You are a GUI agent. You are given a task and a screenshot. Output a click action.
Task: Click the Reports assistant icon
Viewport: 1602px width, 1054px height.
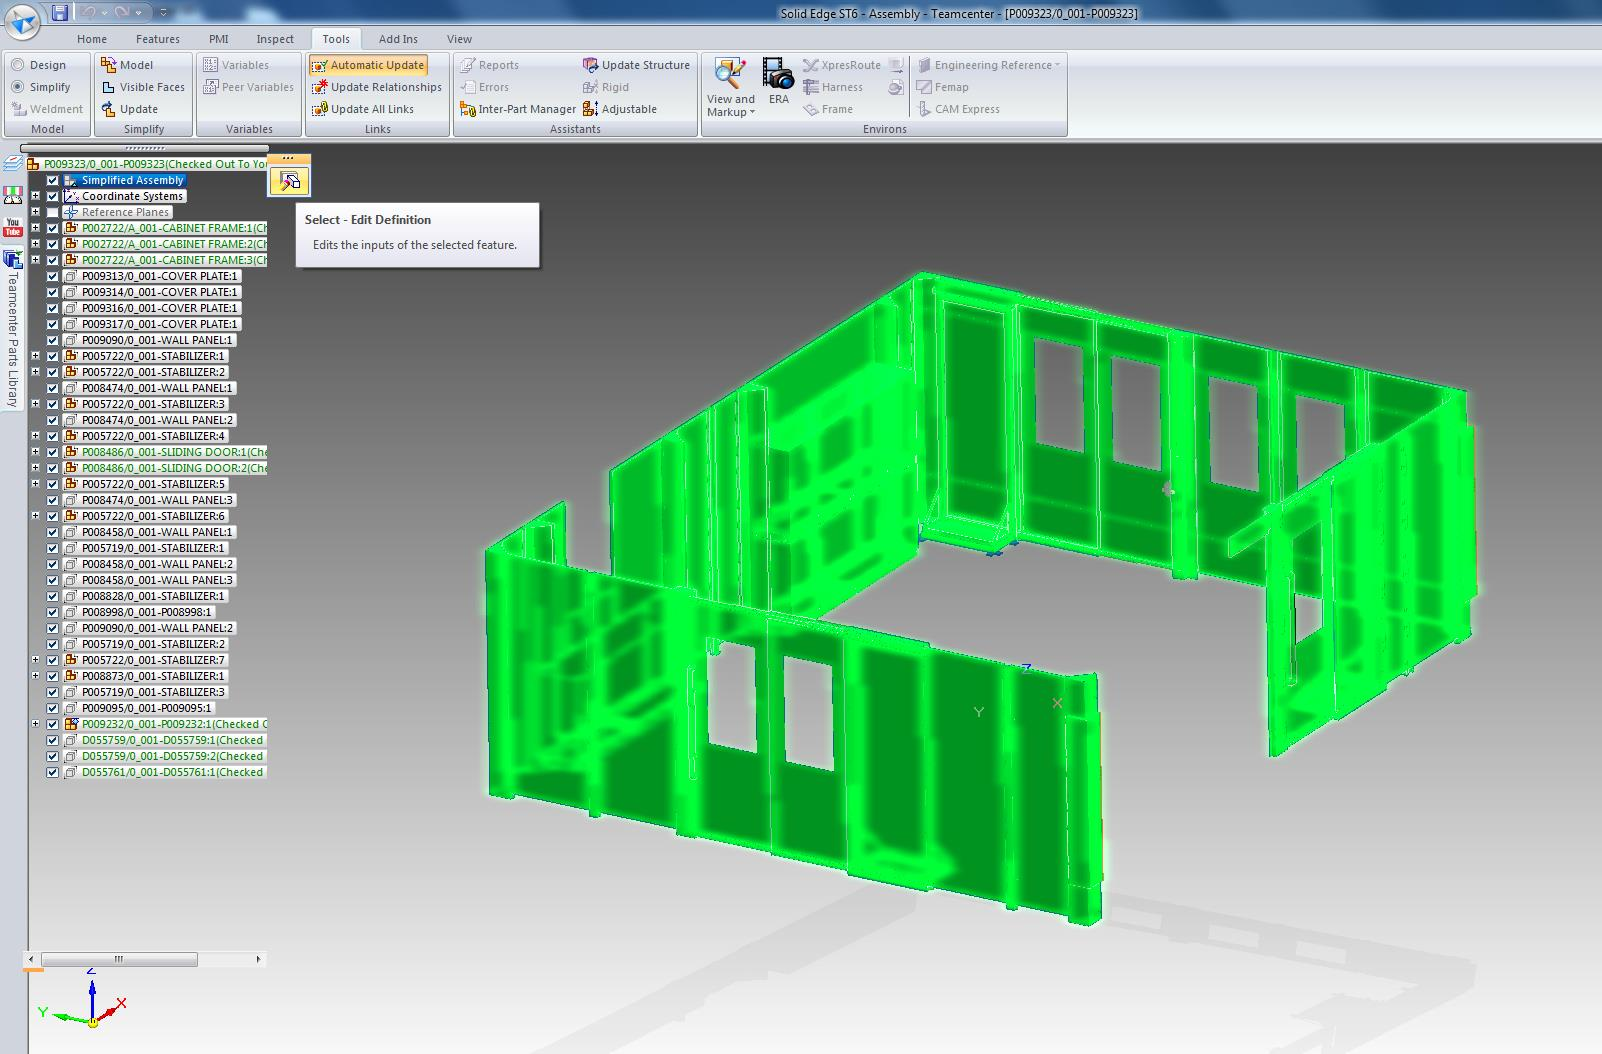pos(467,65)
